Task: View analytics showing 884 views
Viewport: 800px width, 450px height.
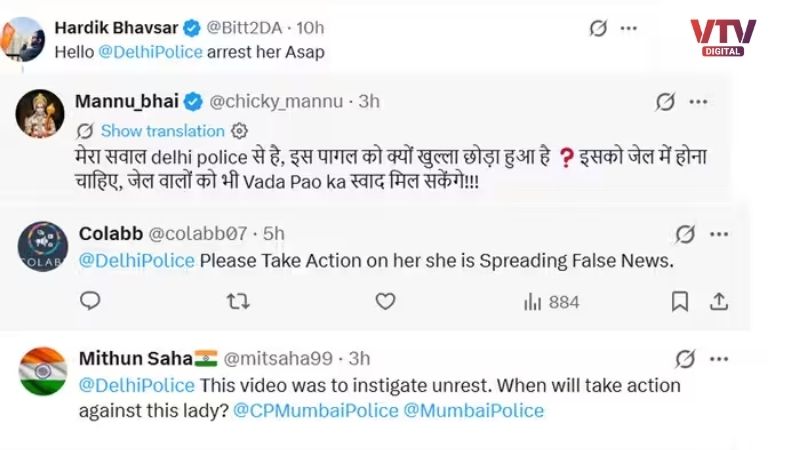Action: (x=552, y=303)
